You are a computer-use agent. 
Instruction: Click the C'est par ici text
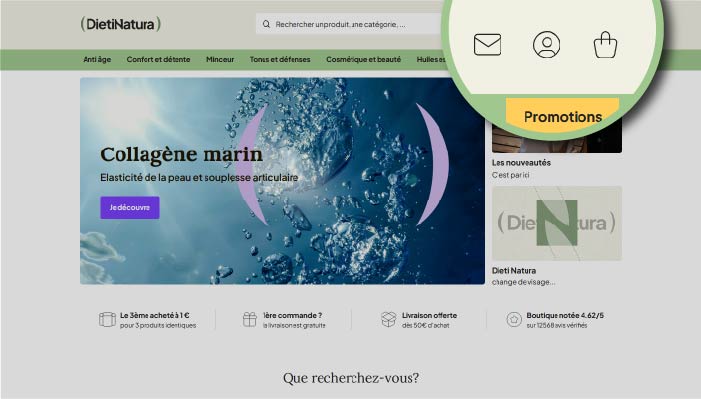pos(511,175)
